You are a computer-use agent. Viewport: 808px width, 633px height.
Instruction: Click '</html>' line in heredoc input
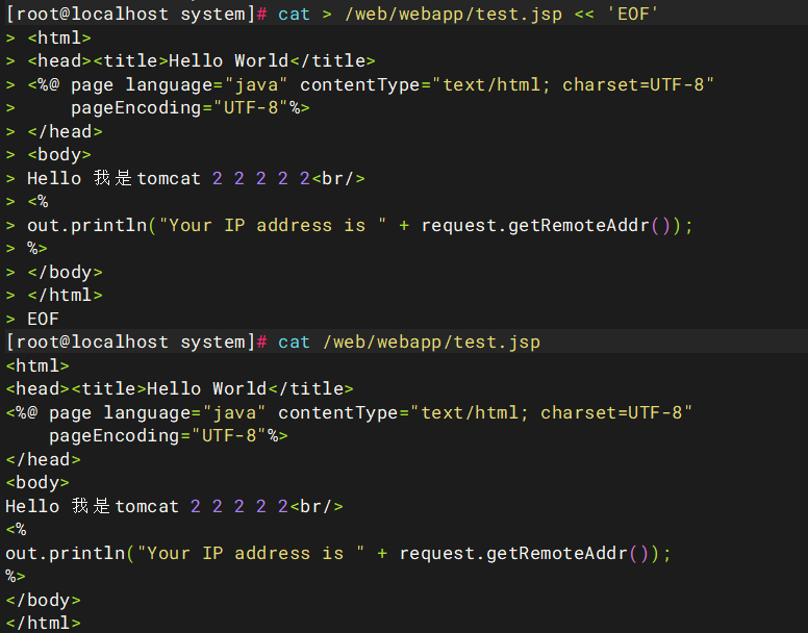(65, 295)
